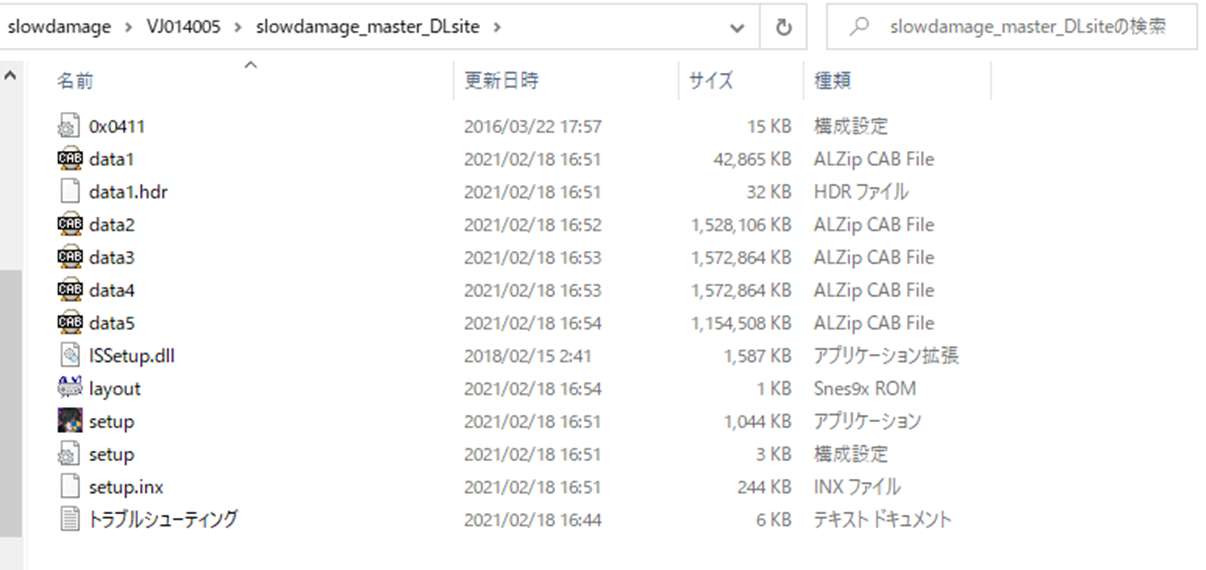This screenshot has height=570, width=1206.
Task: Expand chevron after VJ014005 in breadcrumb
Action: pyautogui.click(x=237, y=28)
